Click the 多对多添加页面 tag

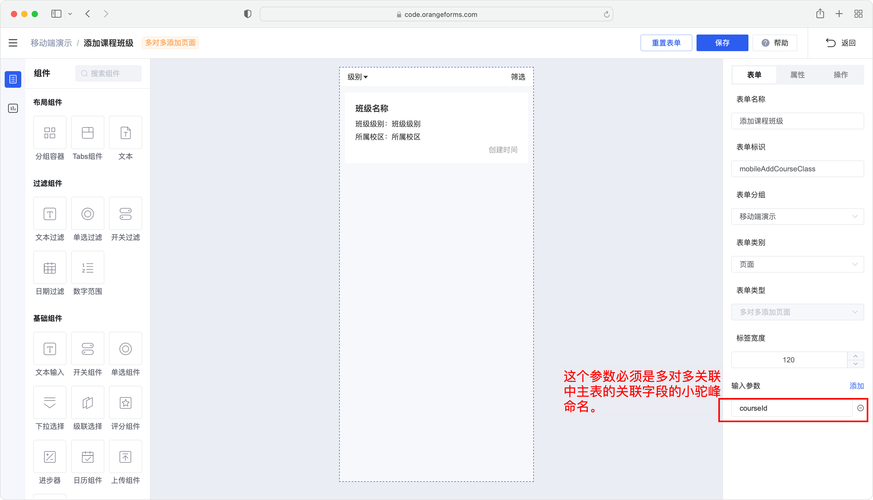(170, 43)
